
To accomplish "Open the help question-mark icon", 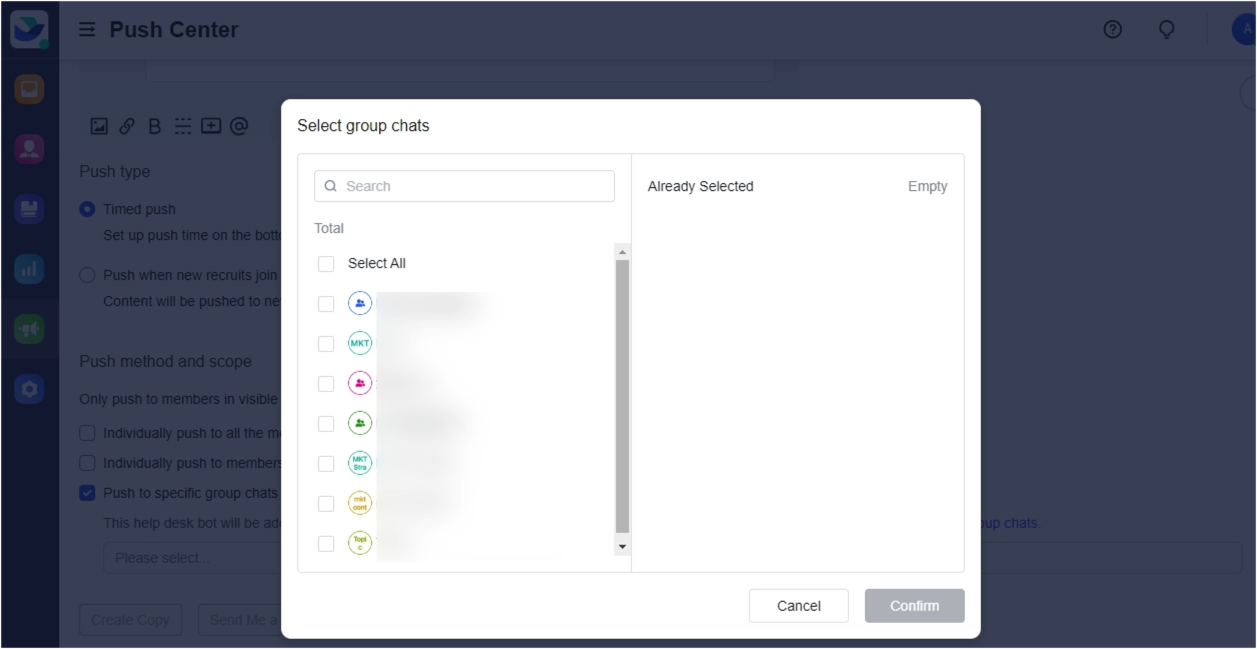I will coord(1112,29).
